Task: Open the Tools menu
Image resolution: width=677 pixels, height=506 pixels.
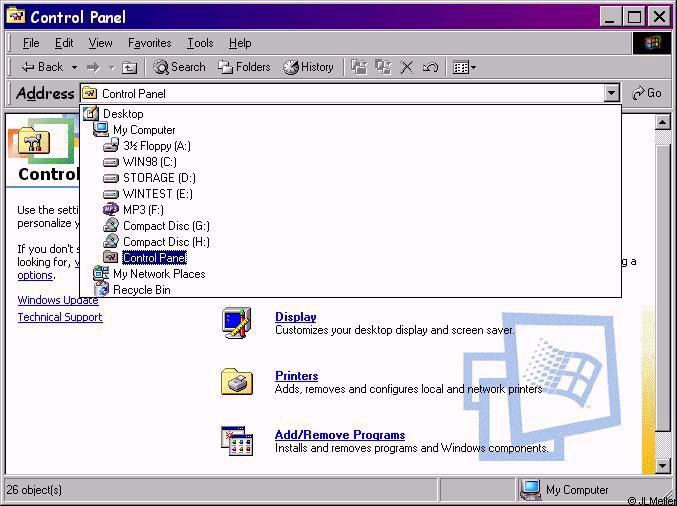Action: click(200, 43)
